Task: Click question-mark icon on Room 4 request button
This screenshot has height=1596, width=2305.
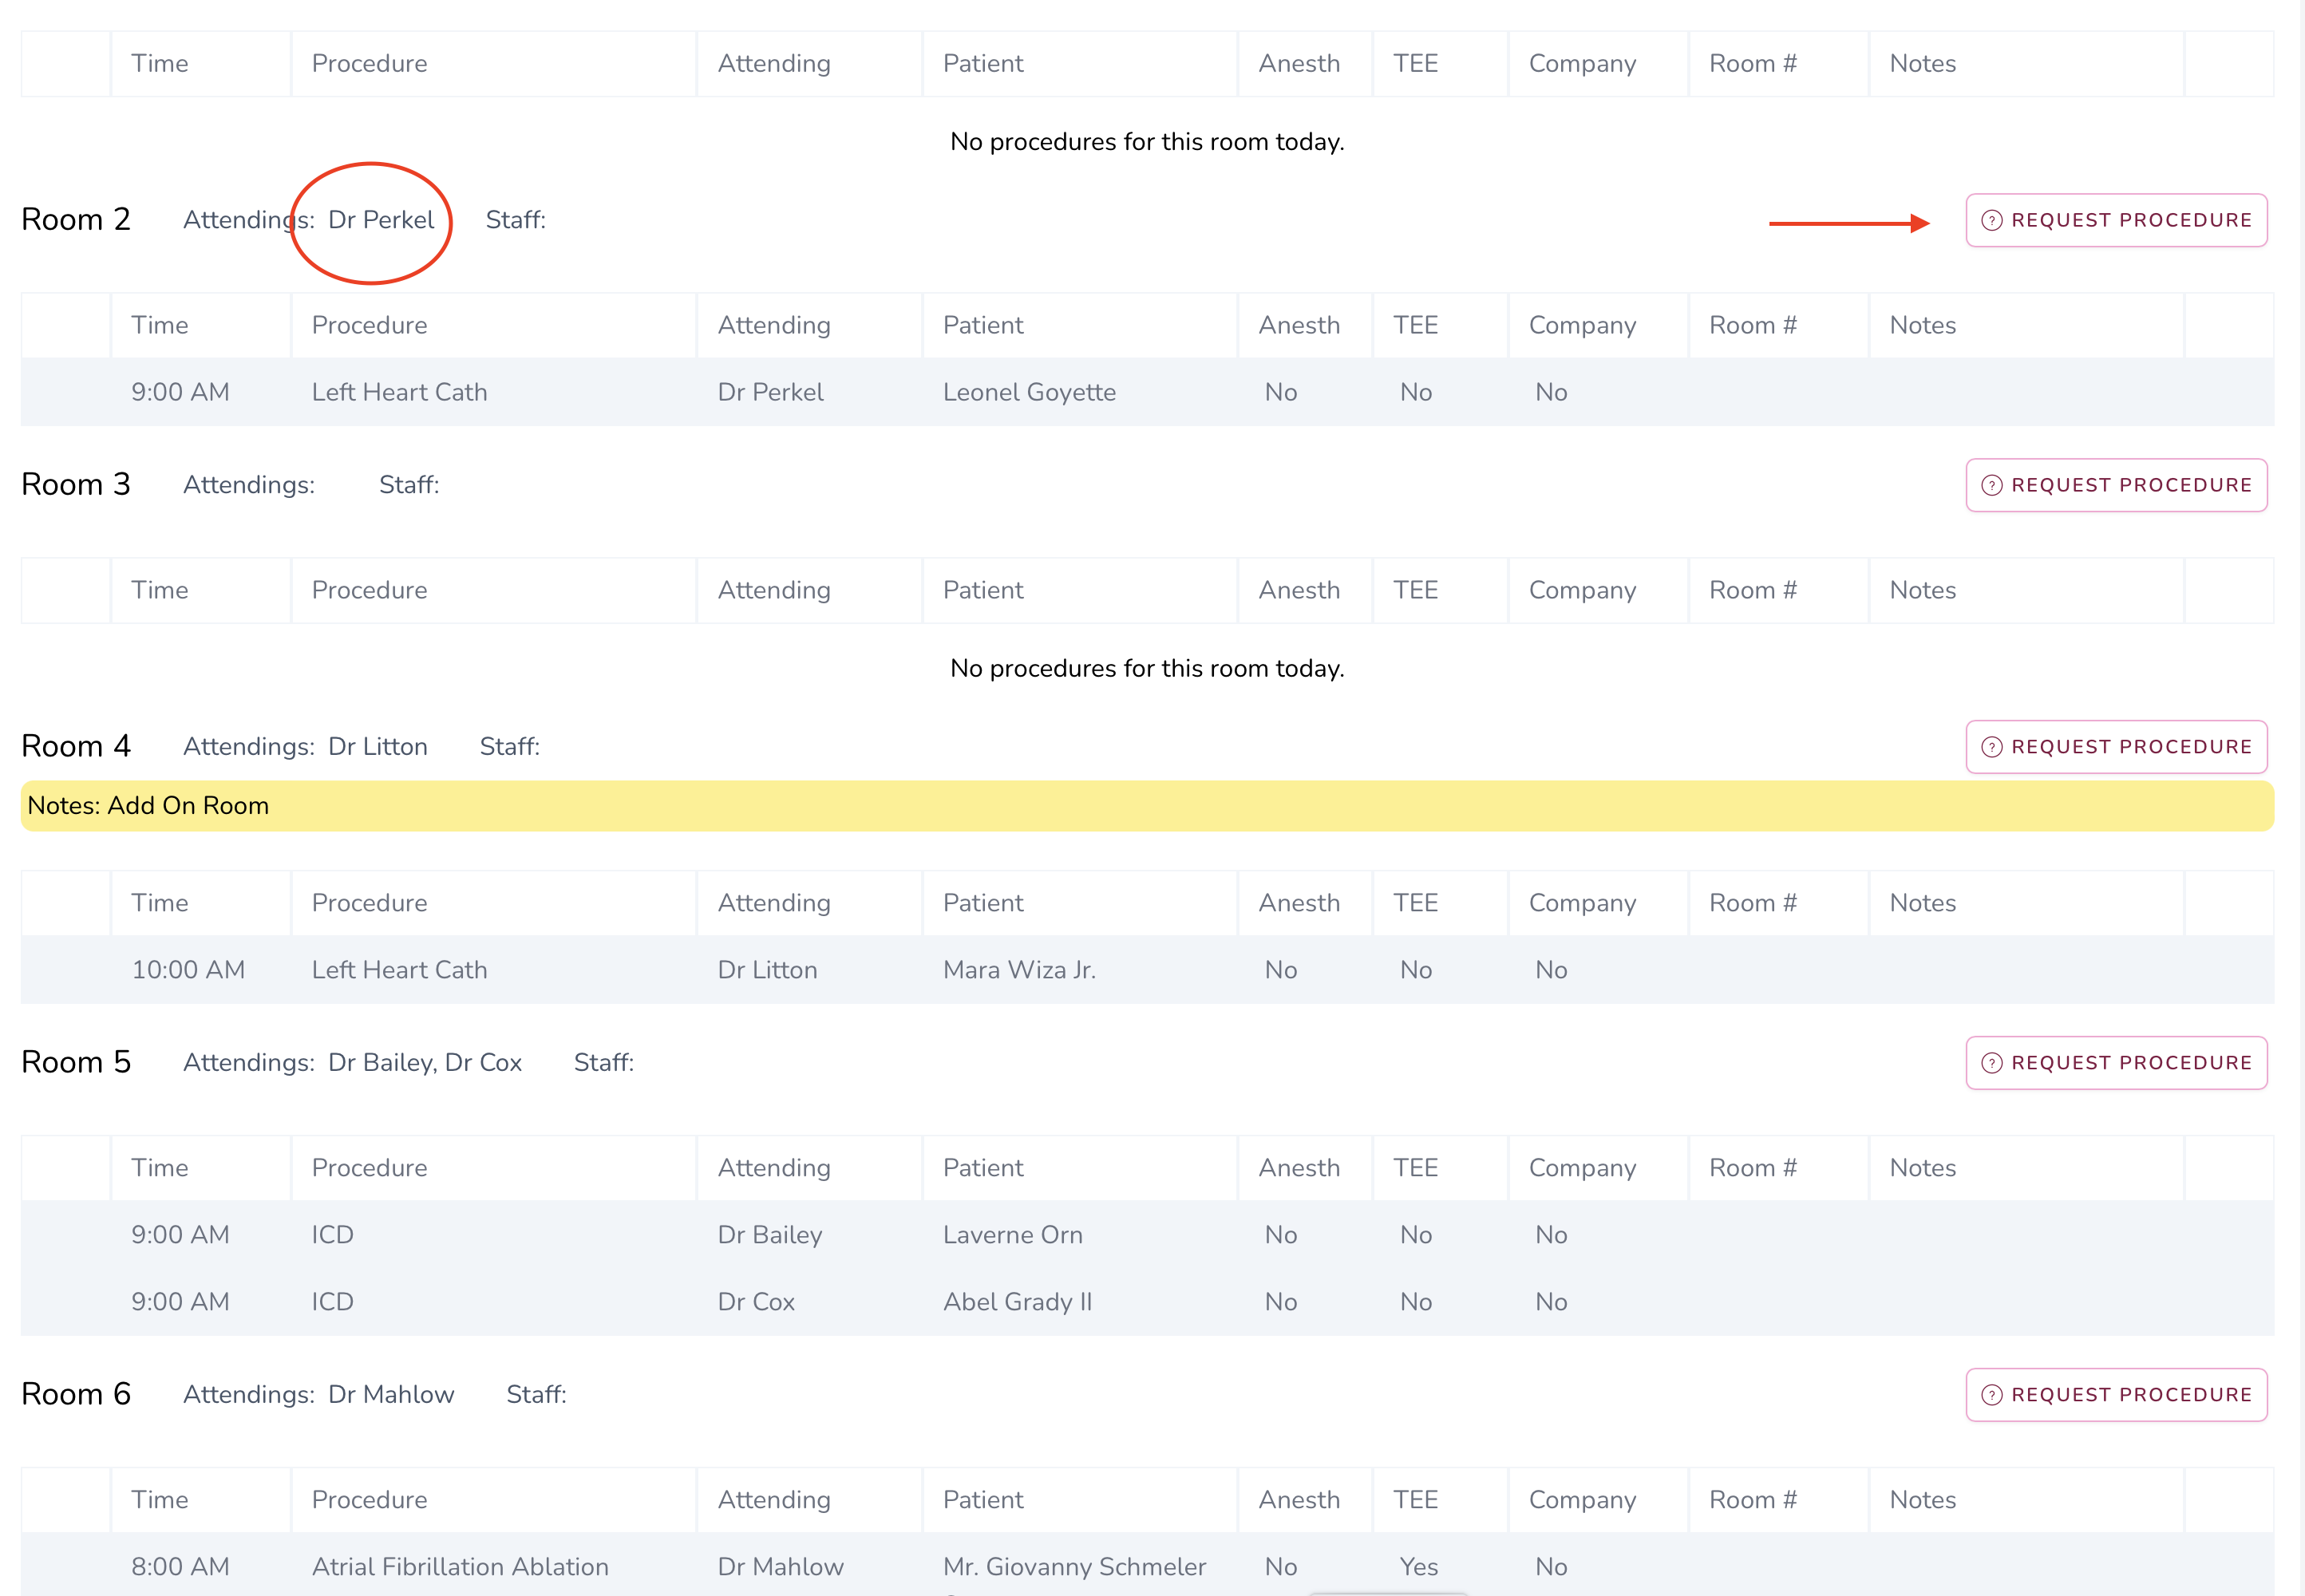Action: 1991,747
